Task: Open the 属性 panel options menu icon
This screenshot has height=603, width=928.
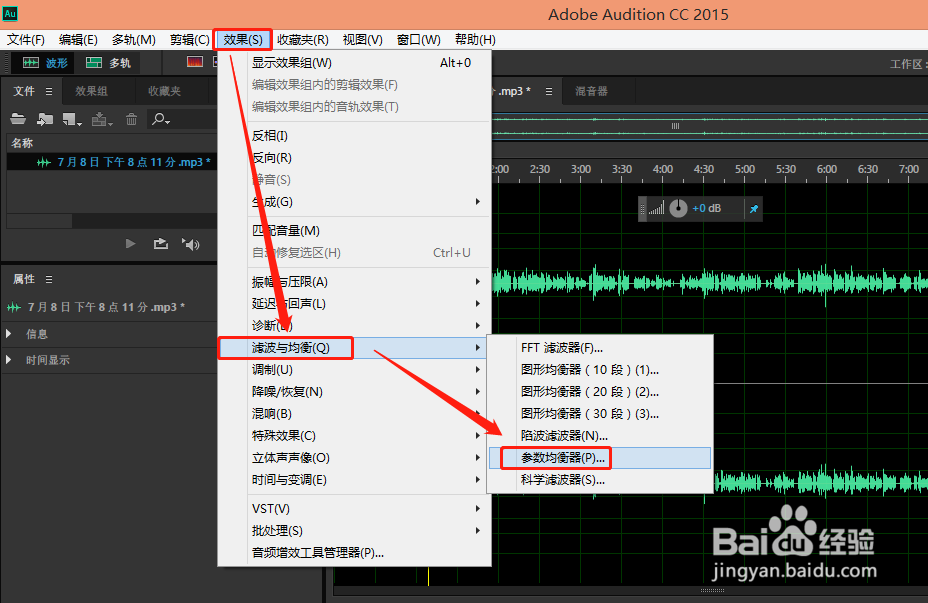Action: pyautogui.click(x=49, y=279)
